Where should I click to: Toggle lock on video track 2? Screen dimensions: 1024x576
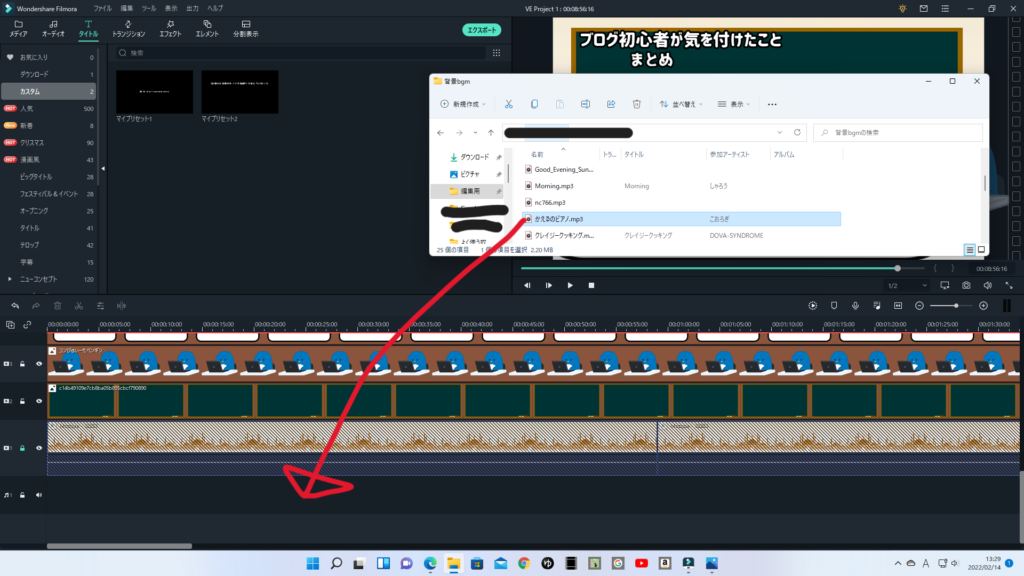tap(22, 401)
